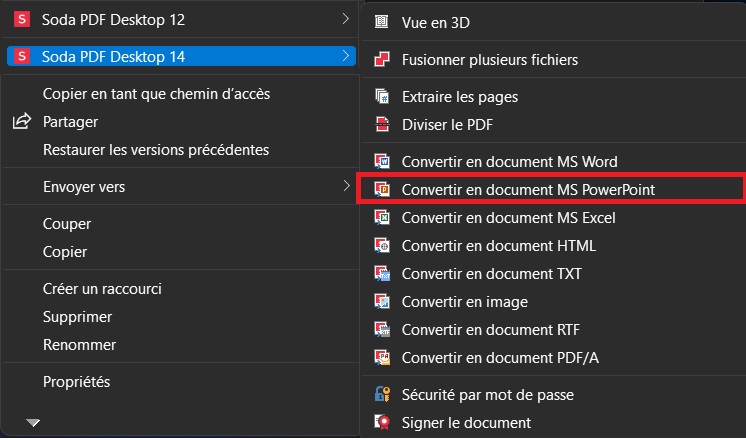Click the Soda PDF Desktop 14 logo icon
This screenshot has height=440, width=746.
pyautogui.click(x=22, y=56)
